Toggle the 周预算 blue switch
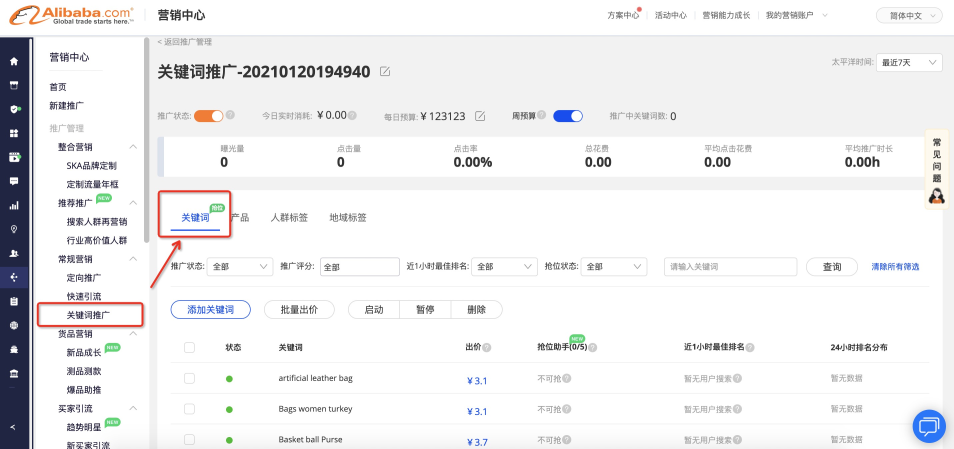This screenshot has width=954, height=449. [567, 116]
